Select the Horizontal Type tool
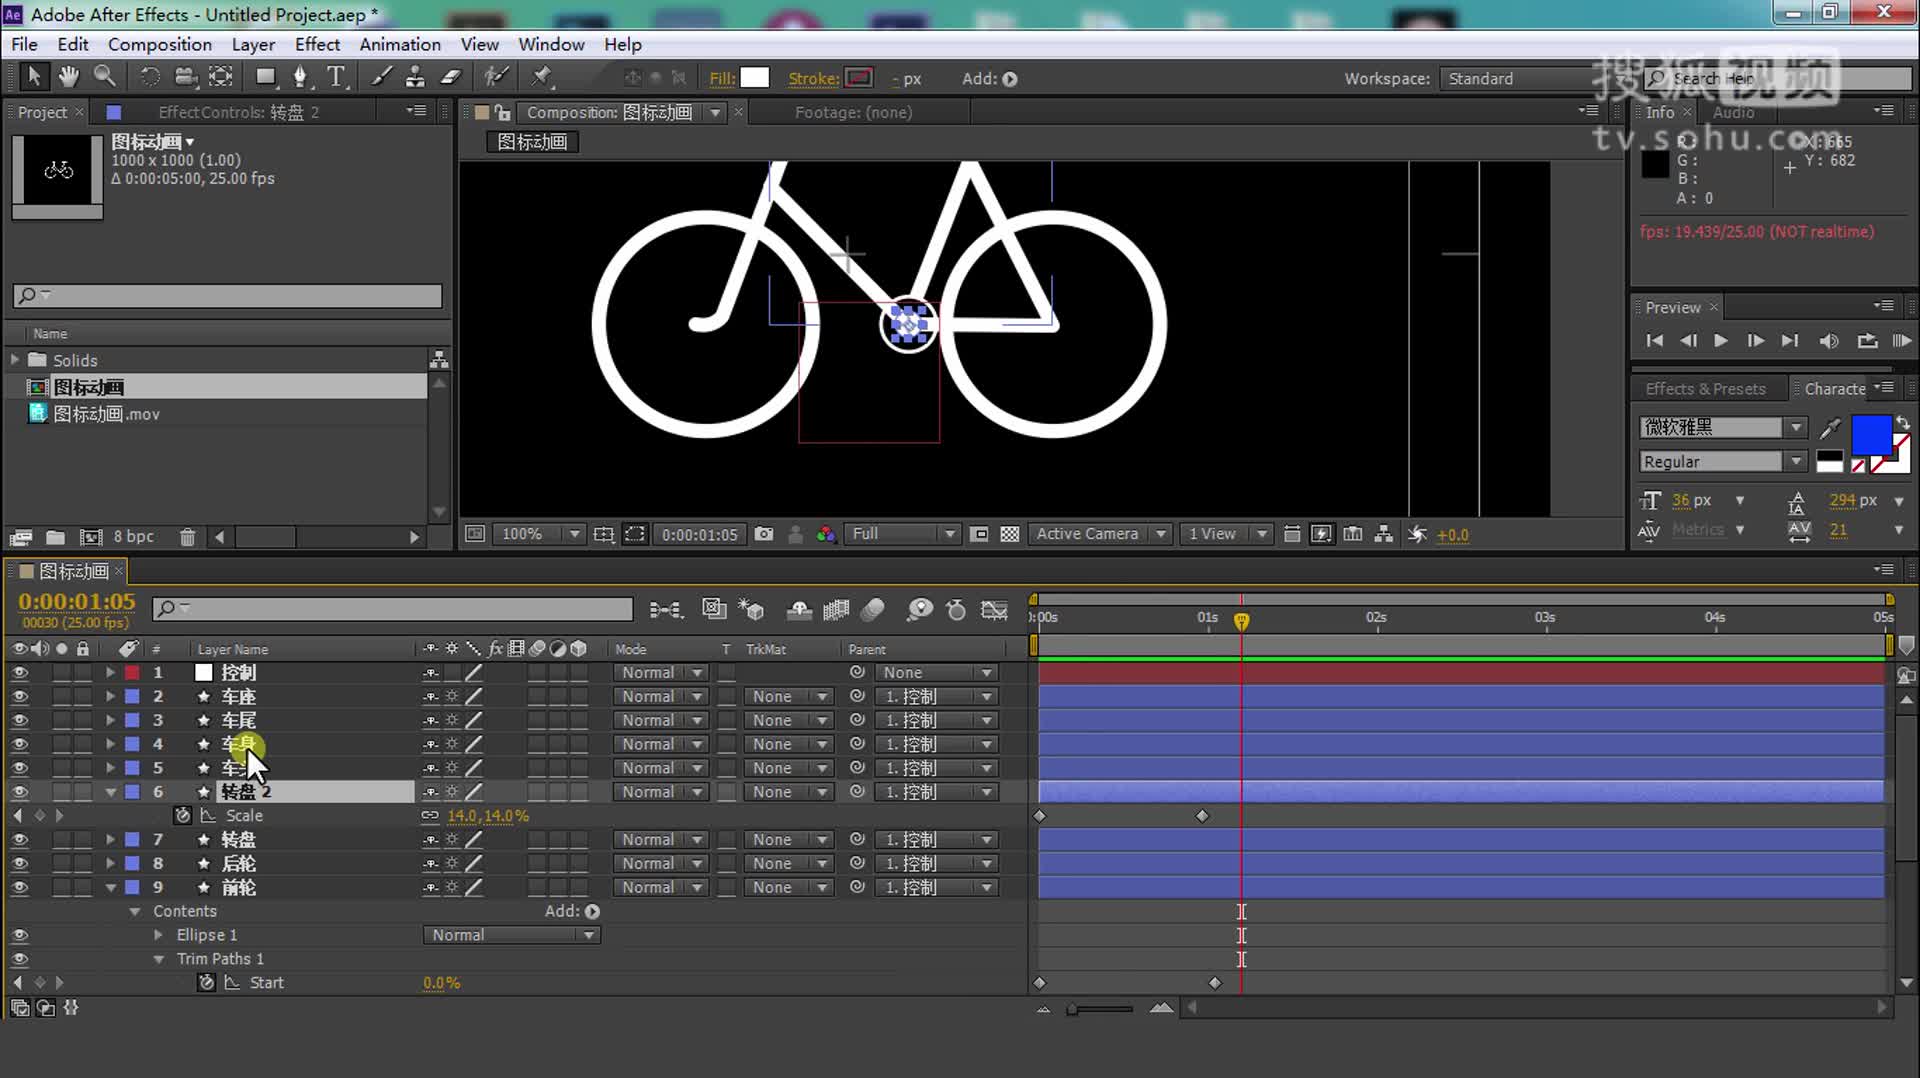 tap(336, 77)
